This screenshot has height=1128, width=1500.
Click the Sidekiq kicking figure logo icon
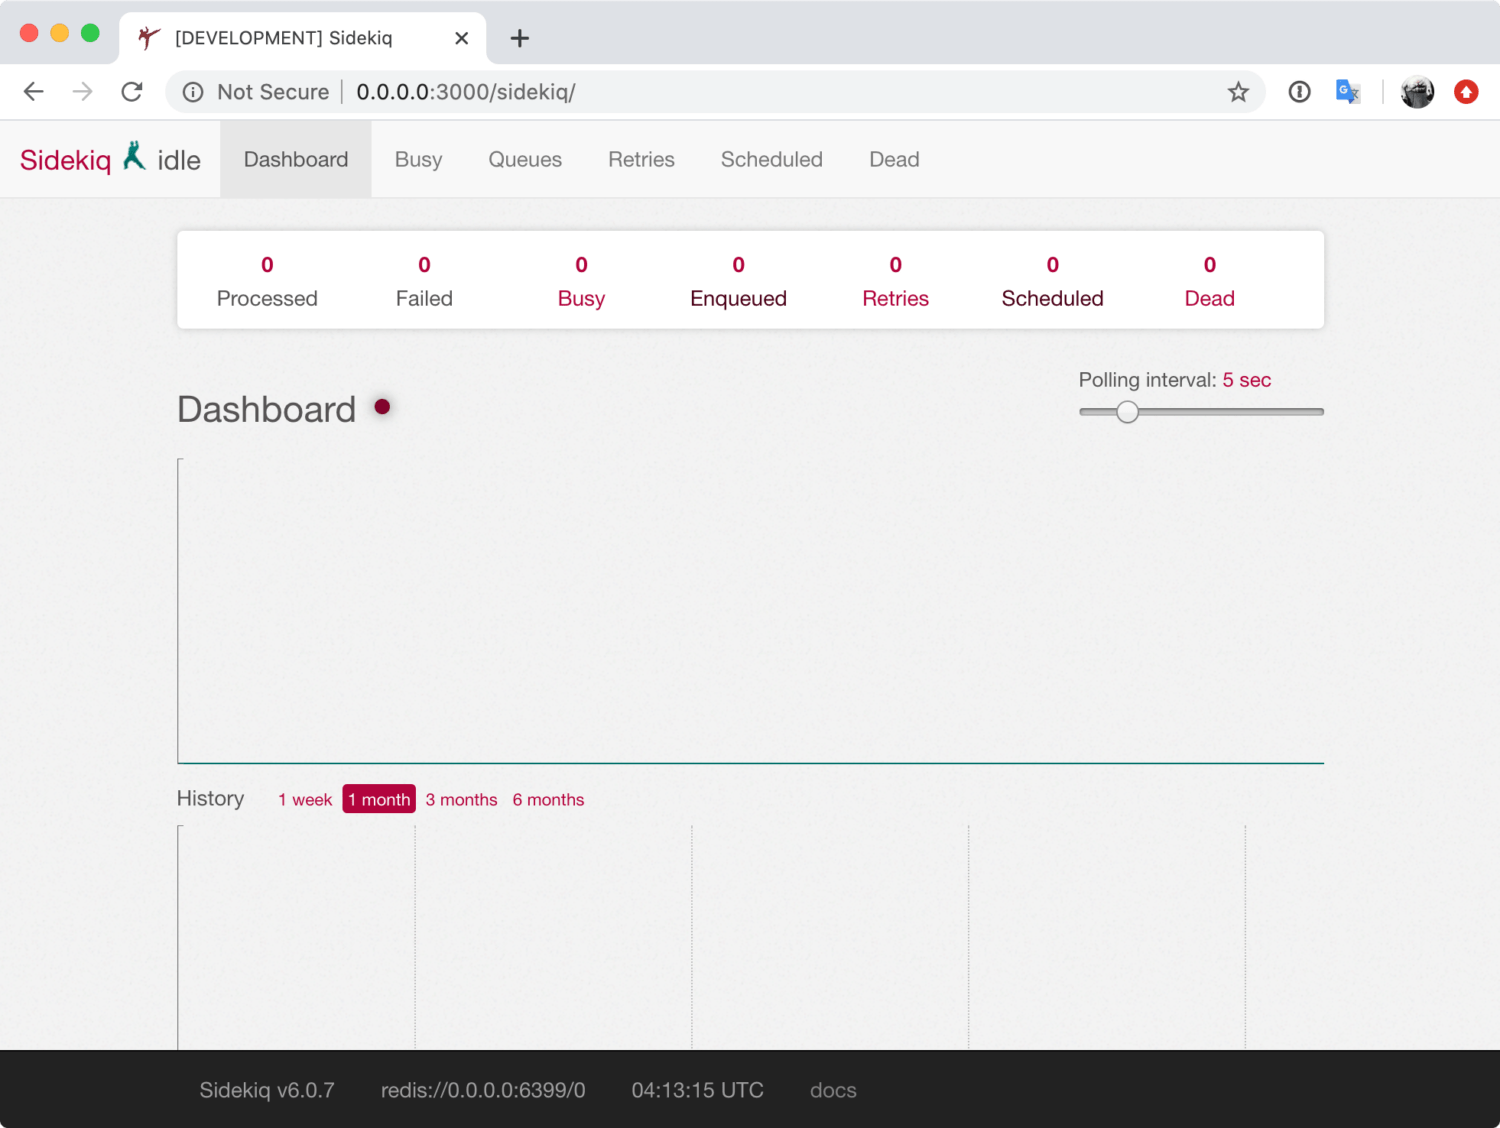(x=134, y=157)
